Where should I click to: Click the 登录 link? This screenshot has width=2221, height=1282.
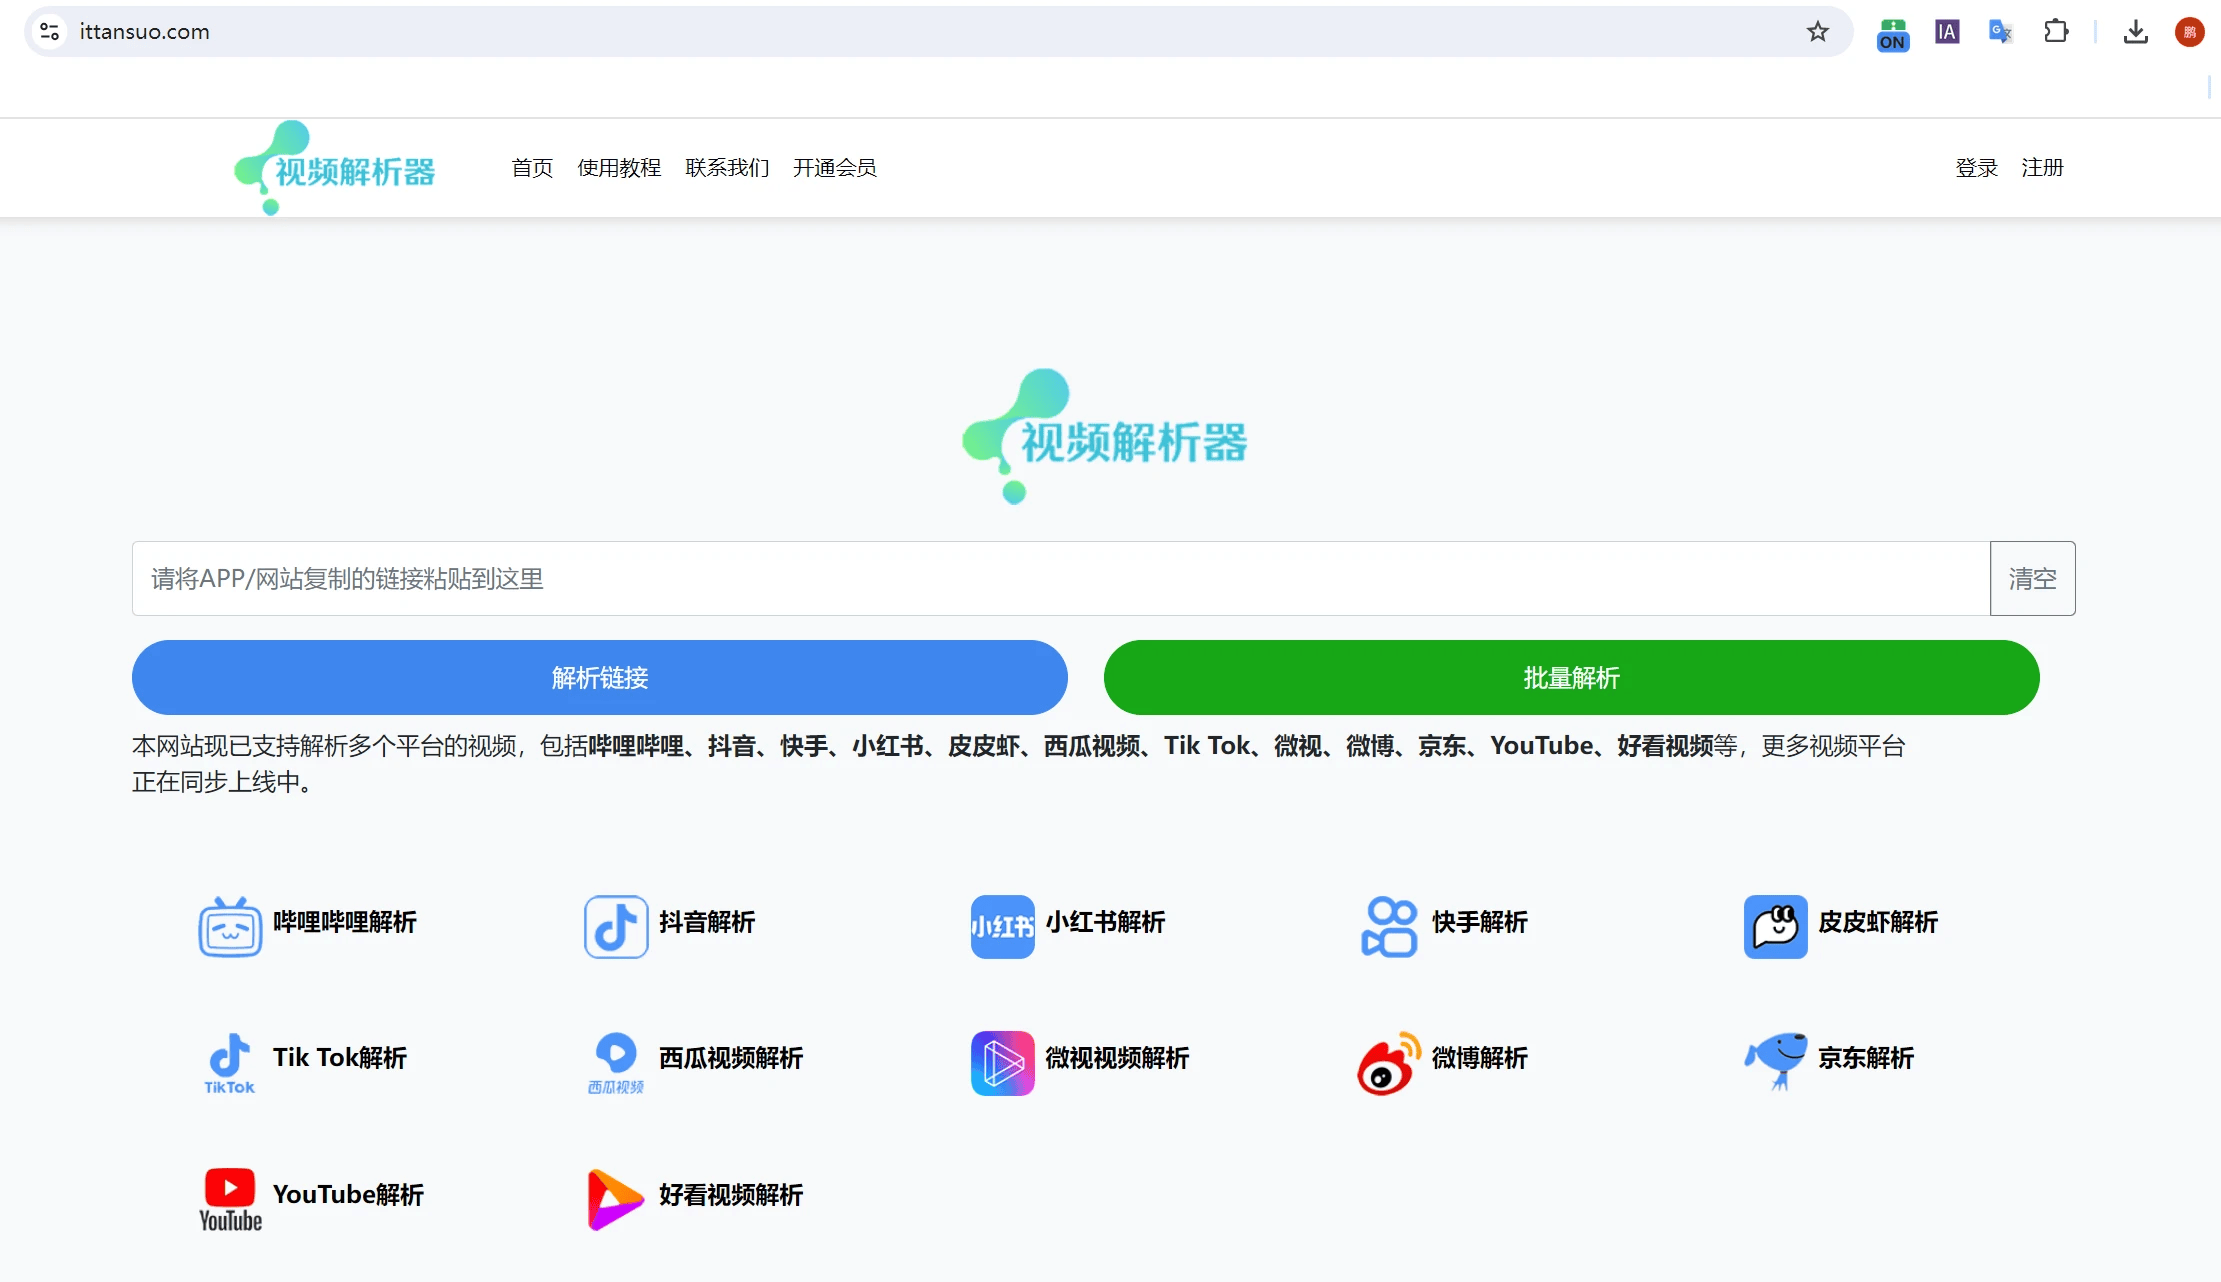1976,168
